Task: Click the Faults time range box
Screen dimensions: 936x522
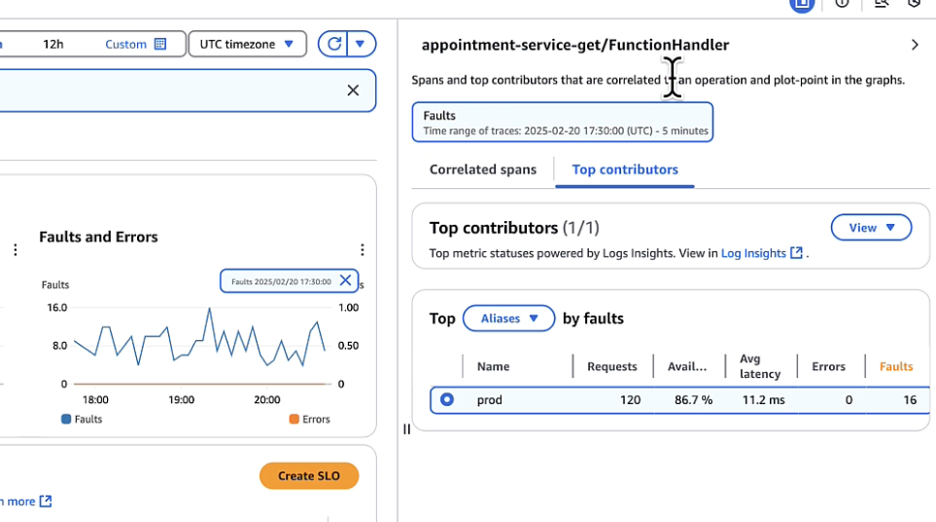Action: coord(562,122)
